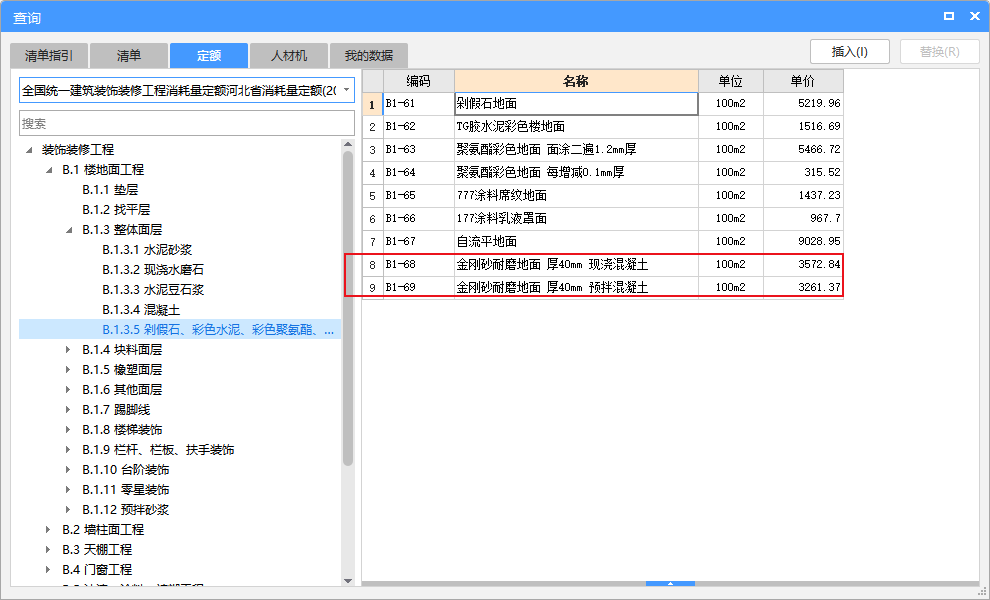
Task: Select B.1.1 垫层 in tree
Action: 110,189
